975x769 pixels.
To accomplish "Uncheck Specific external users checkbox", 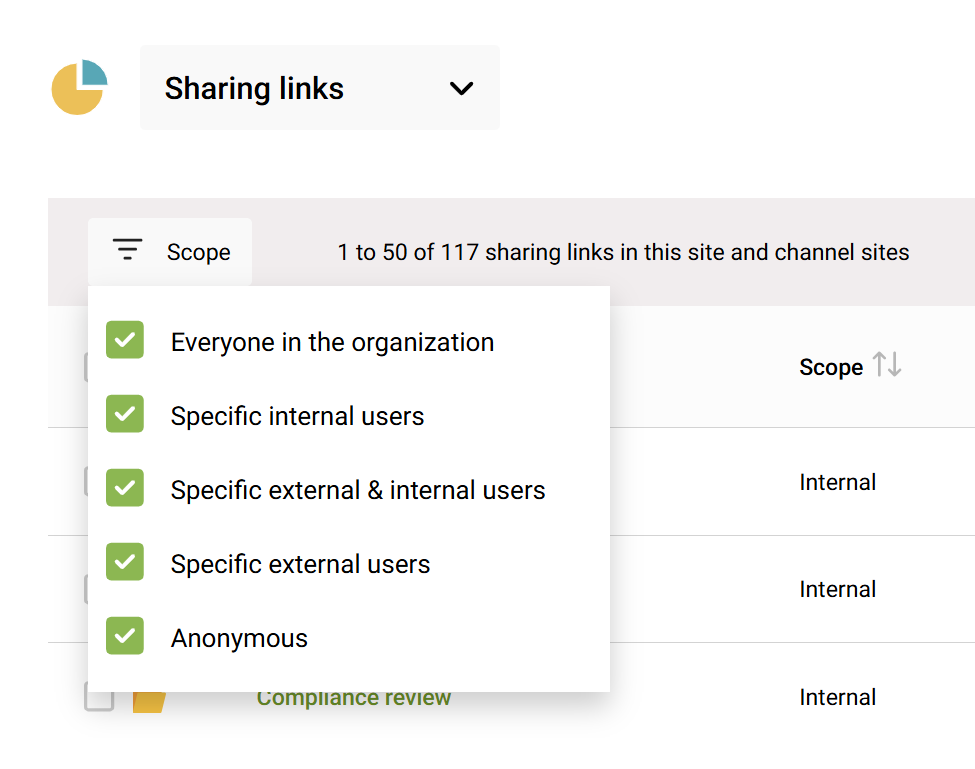I will tap(125, 562).
